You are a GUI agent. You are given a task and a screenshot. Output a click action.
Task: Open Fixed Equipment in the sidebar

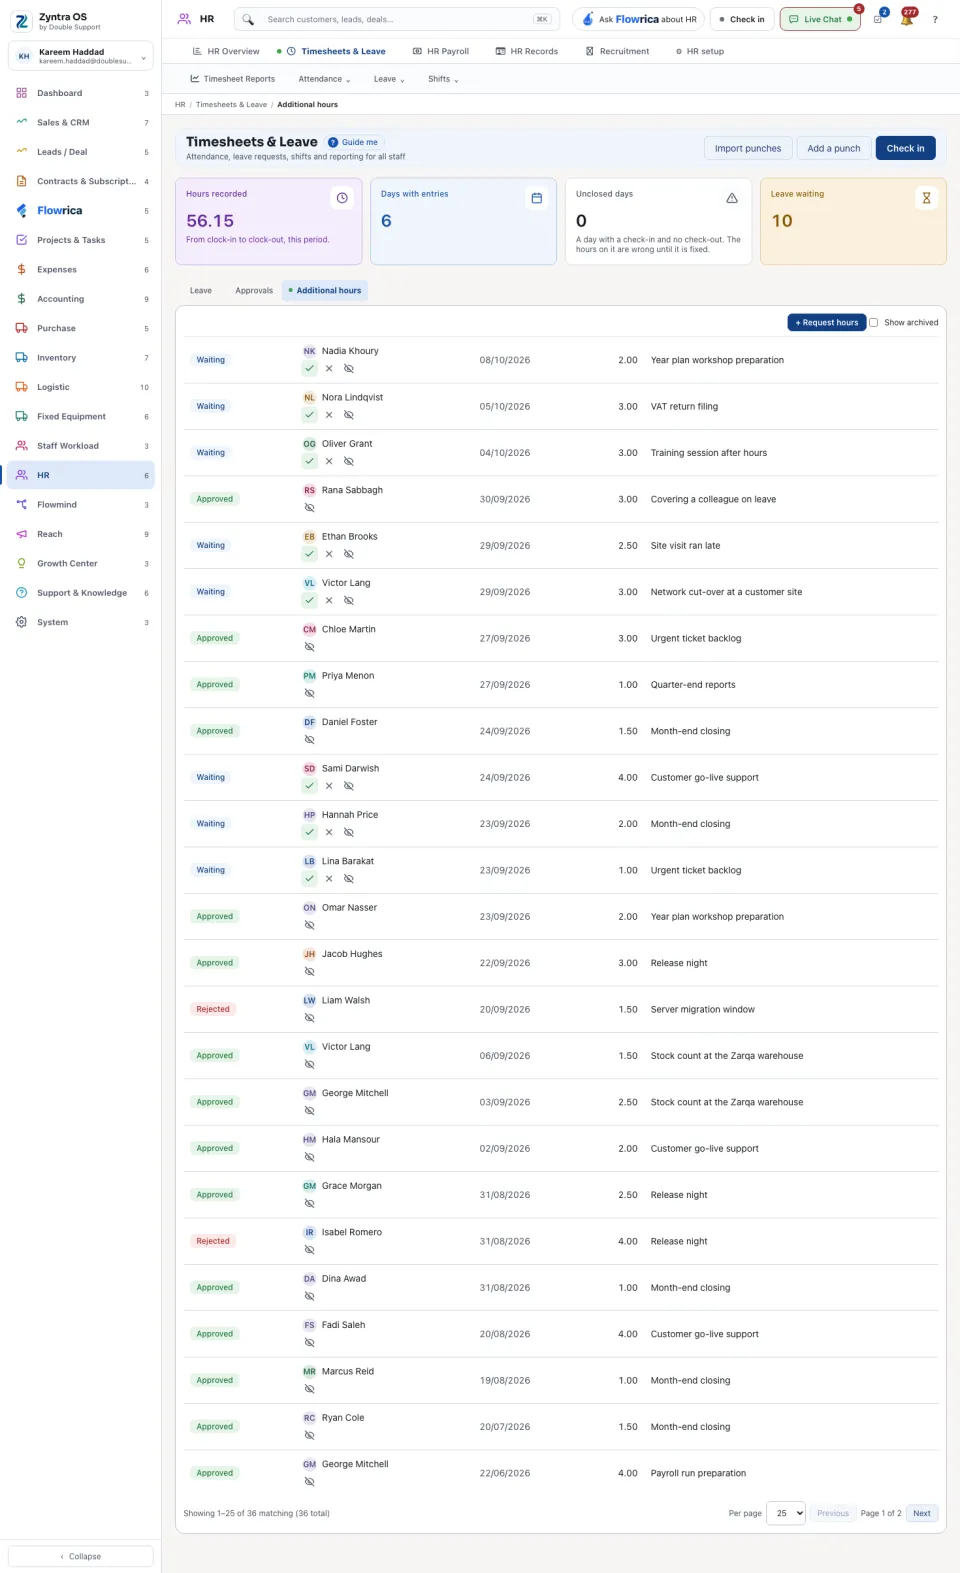[x=81, y=416]
